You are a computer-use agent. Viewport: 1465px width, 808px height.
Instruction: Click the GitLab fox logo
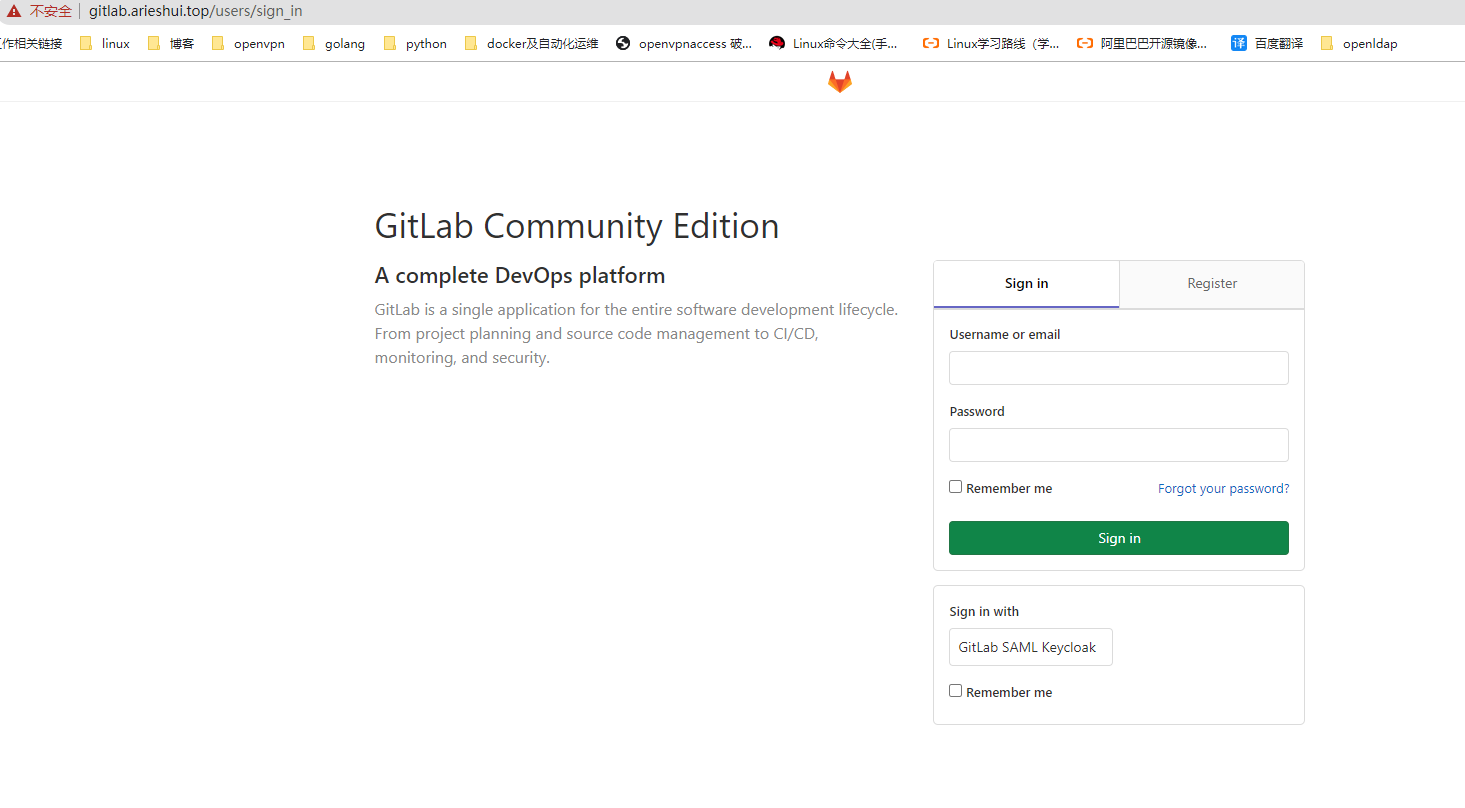(839, 81)
